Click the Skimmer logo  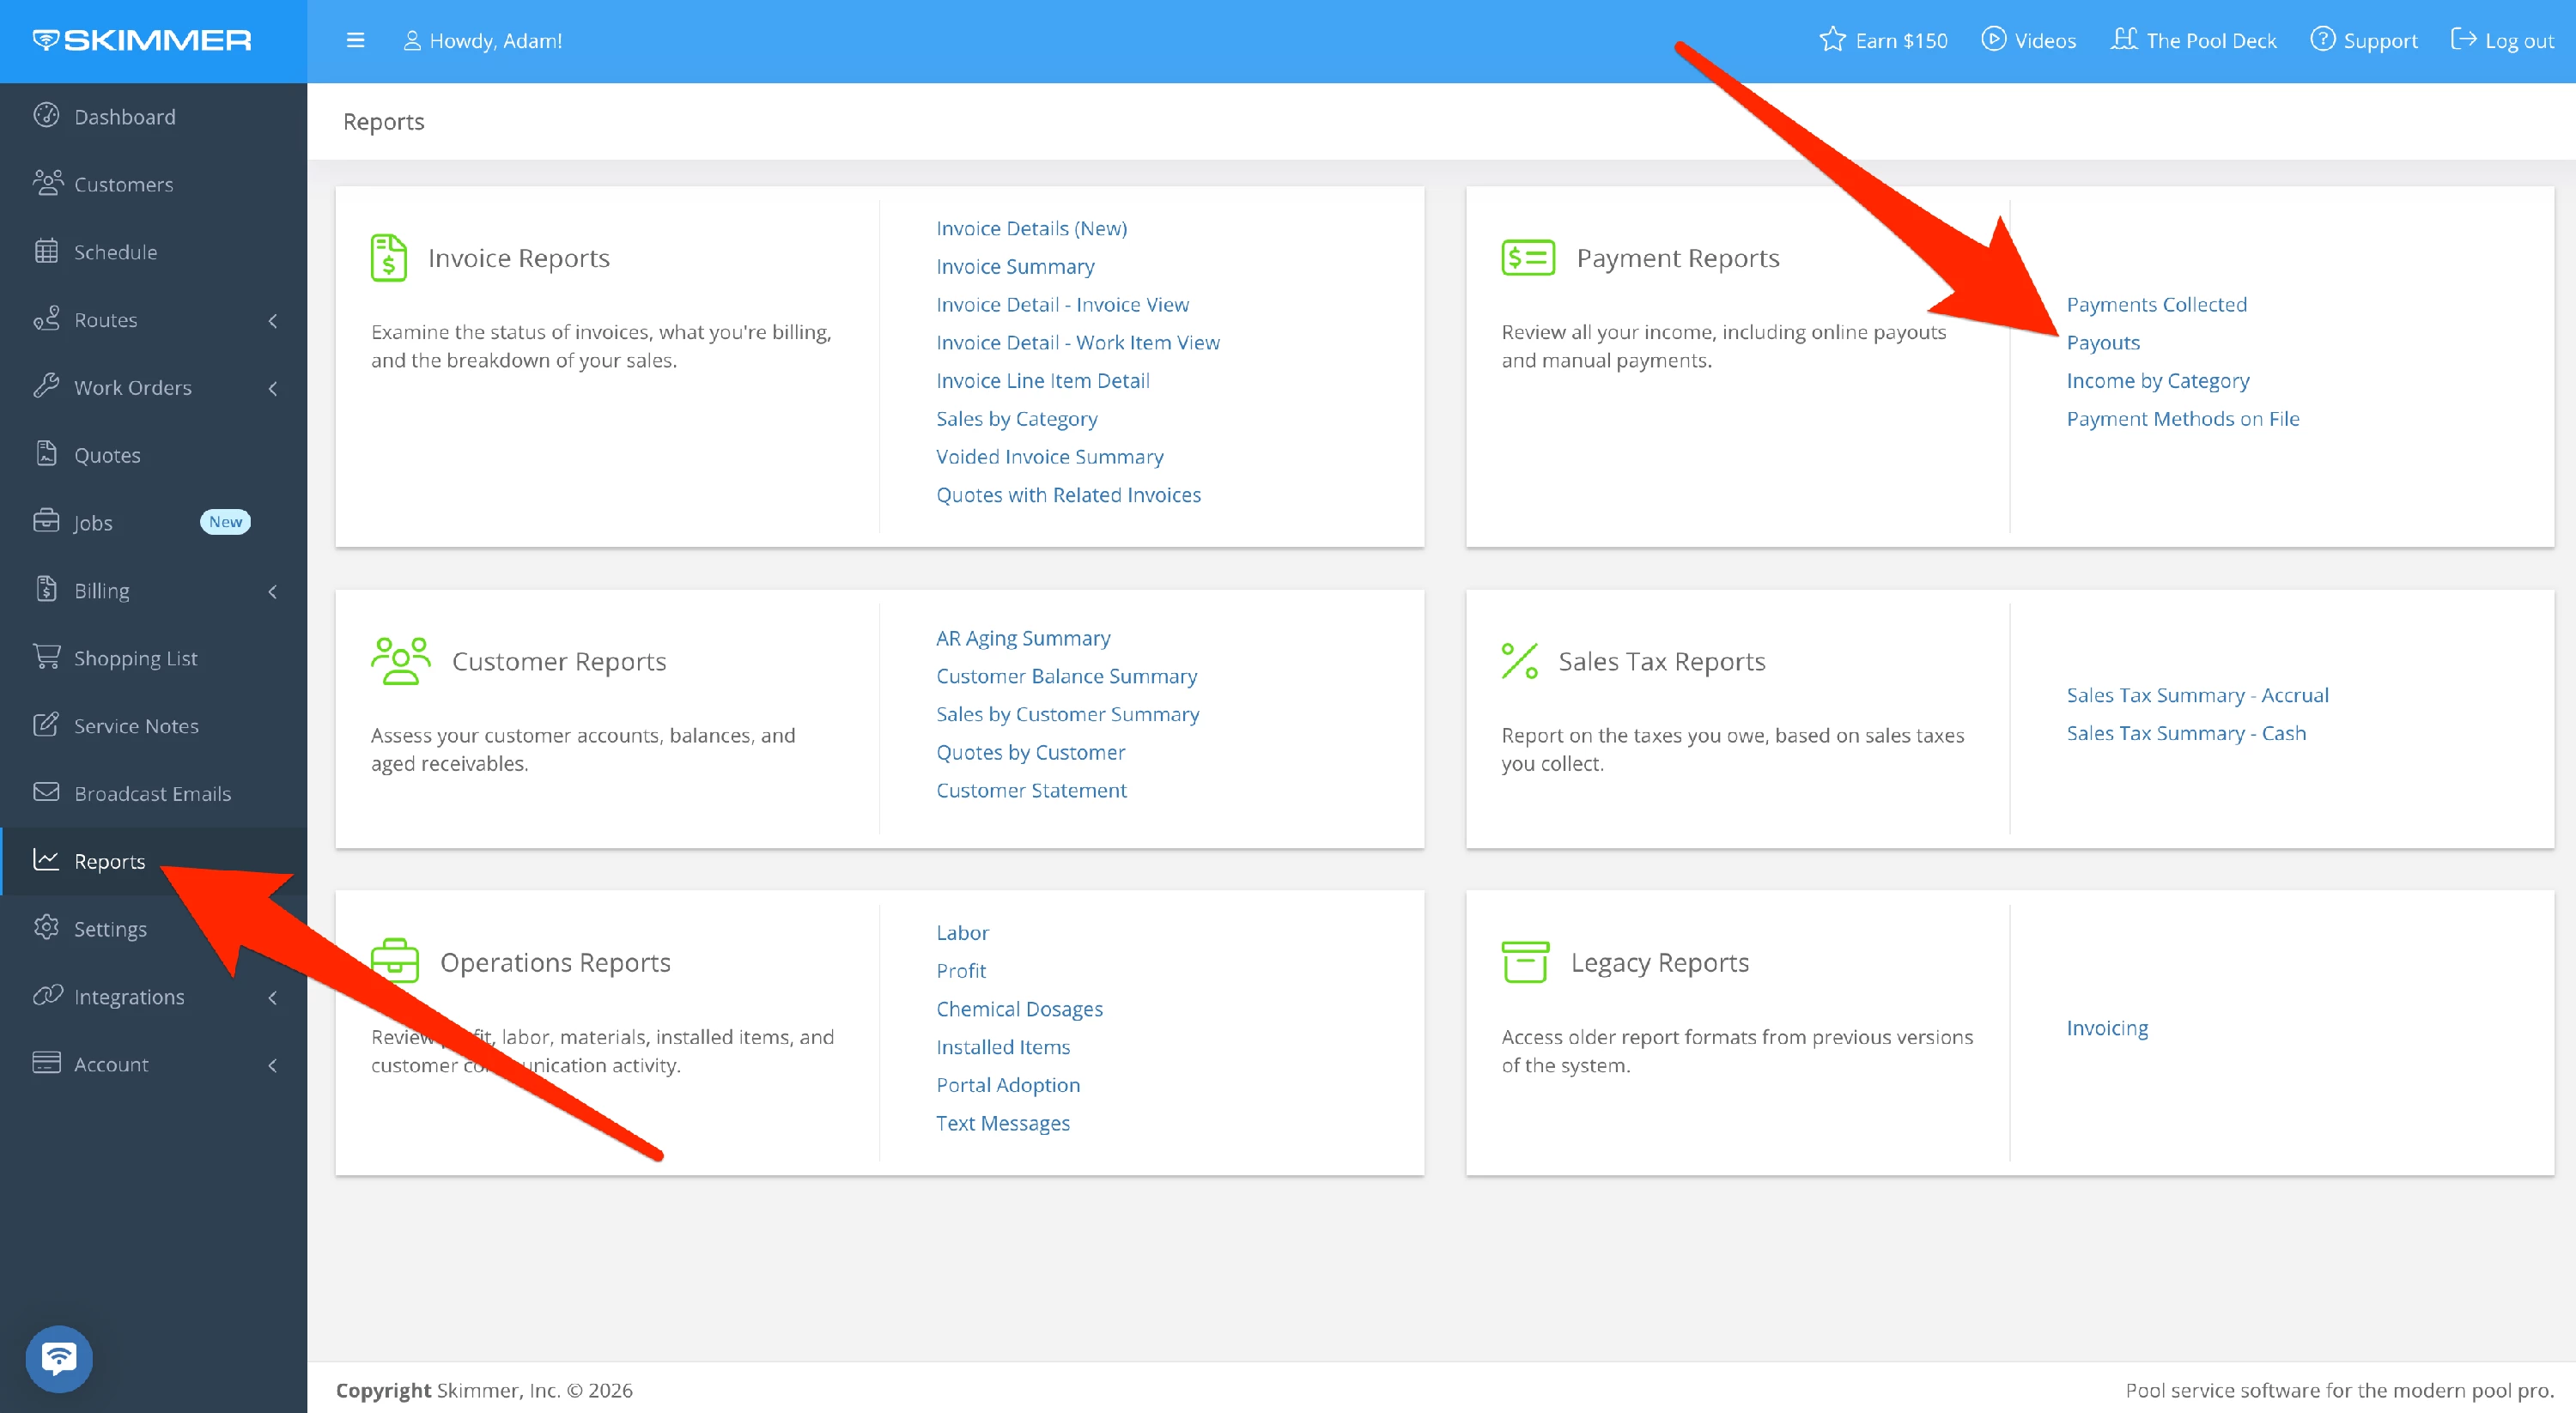pyautogui.click(x=142, y=40)
